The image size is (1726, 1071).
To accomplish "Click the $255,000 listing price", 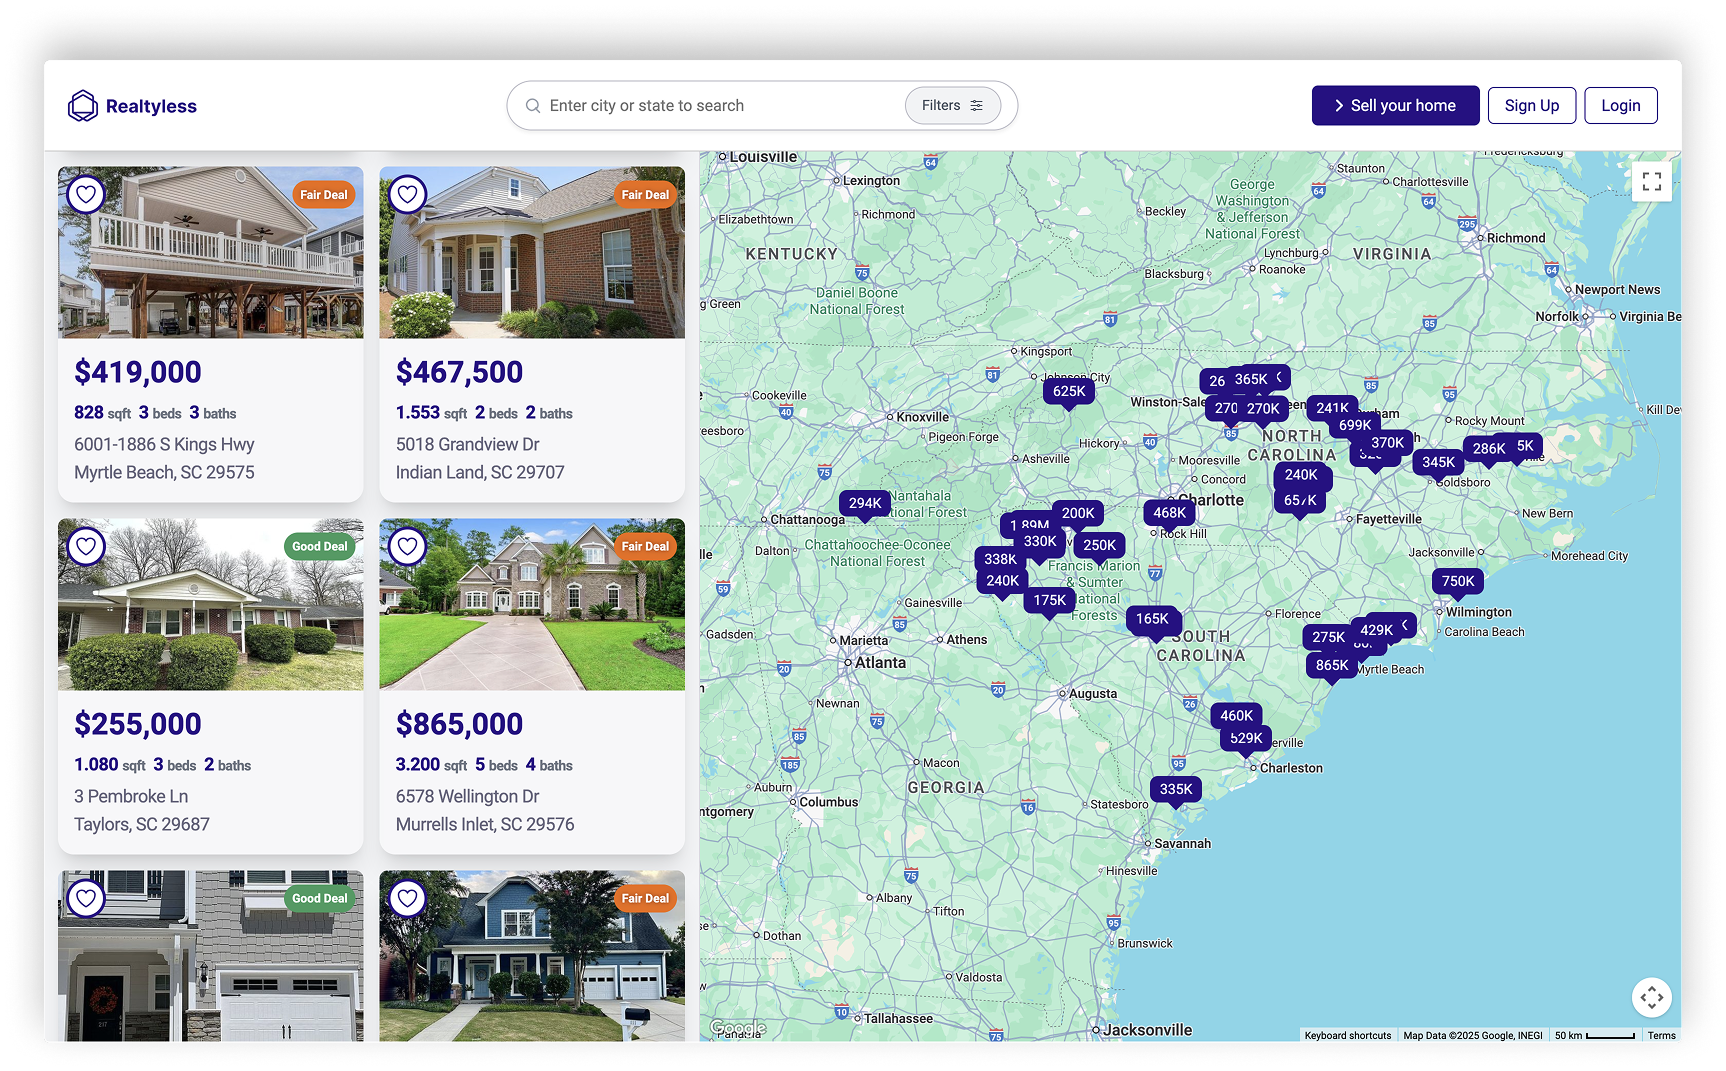I will (x=138, y=725).
